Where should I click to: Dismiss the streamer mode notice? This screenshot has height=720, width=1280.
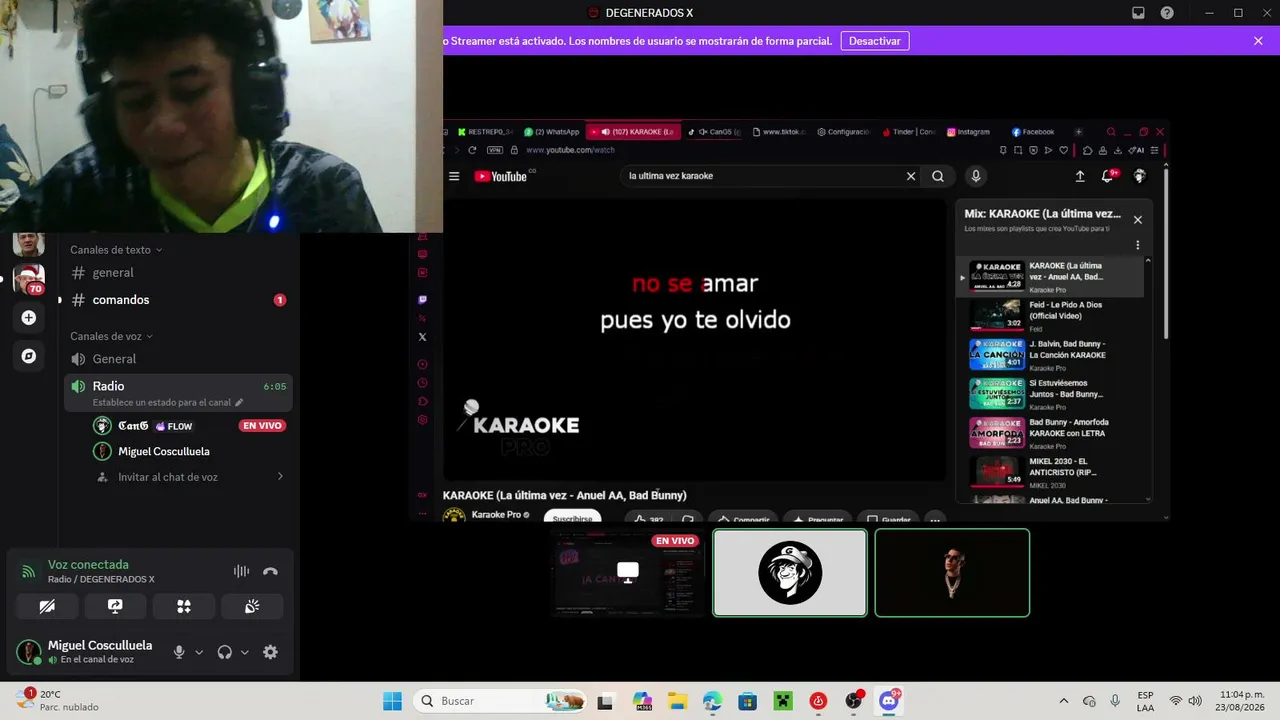(1258, 41)
